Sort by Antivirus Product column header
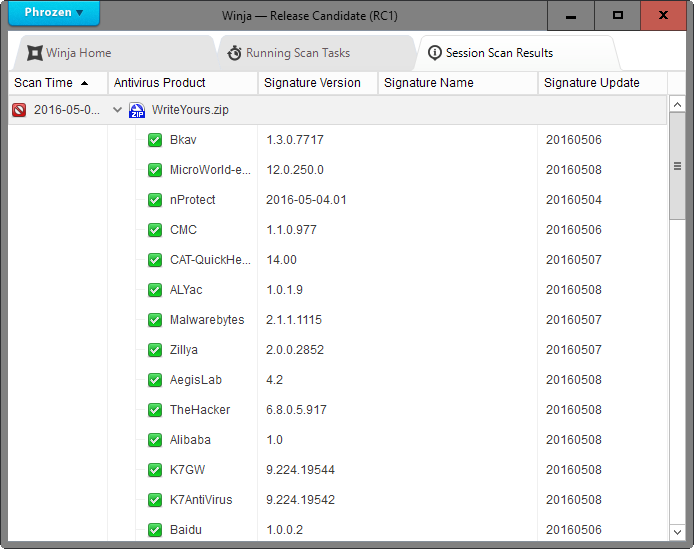 (183, 83)
